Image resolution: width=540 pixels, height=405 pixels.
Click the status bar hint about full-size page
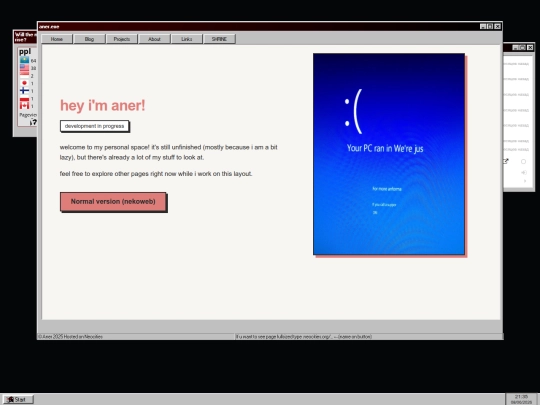304,336
